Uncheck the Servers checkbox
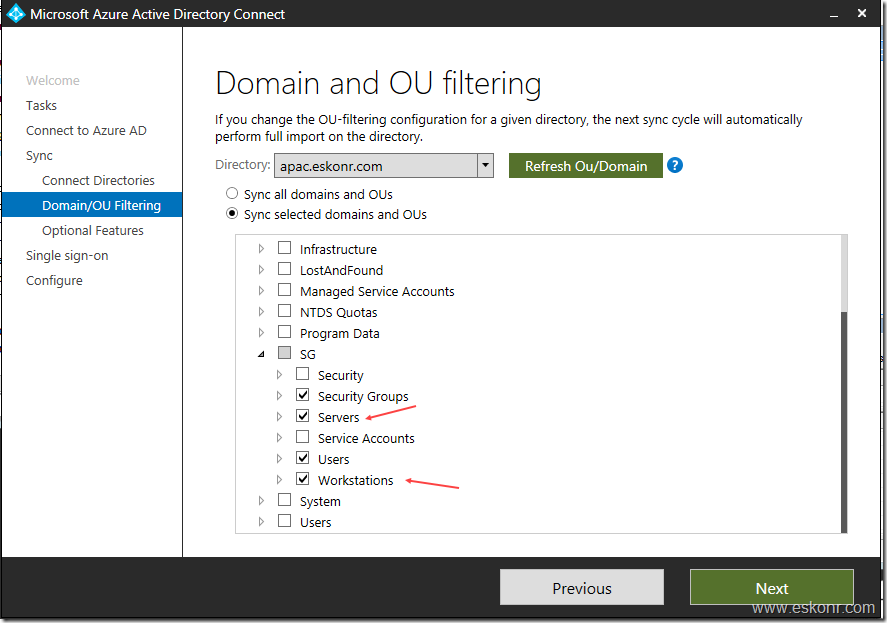 [x=303, y=415]
